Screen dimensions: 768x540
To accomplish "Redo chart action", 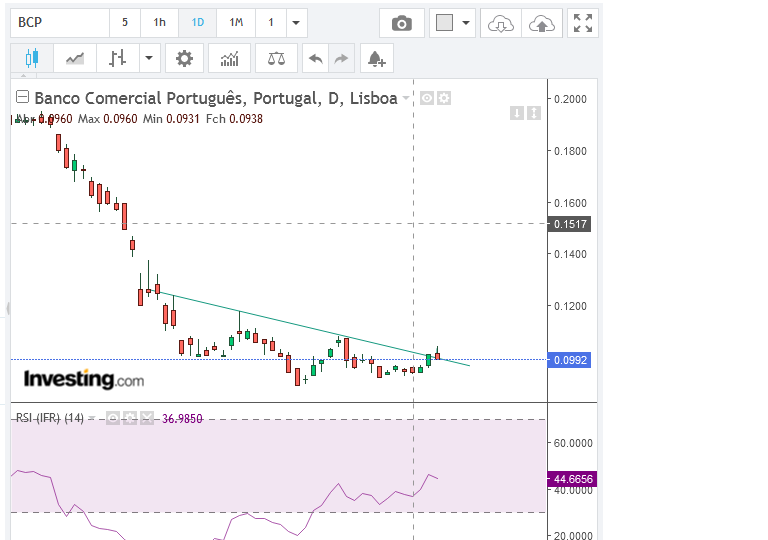I will coord(341,58).
